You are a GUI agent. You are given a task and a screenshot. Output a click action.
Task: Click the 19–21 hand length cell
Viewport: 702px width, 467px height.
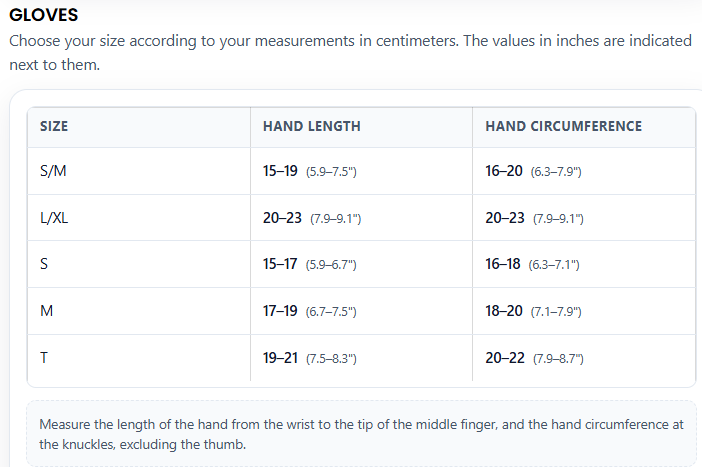click(361, 358)
